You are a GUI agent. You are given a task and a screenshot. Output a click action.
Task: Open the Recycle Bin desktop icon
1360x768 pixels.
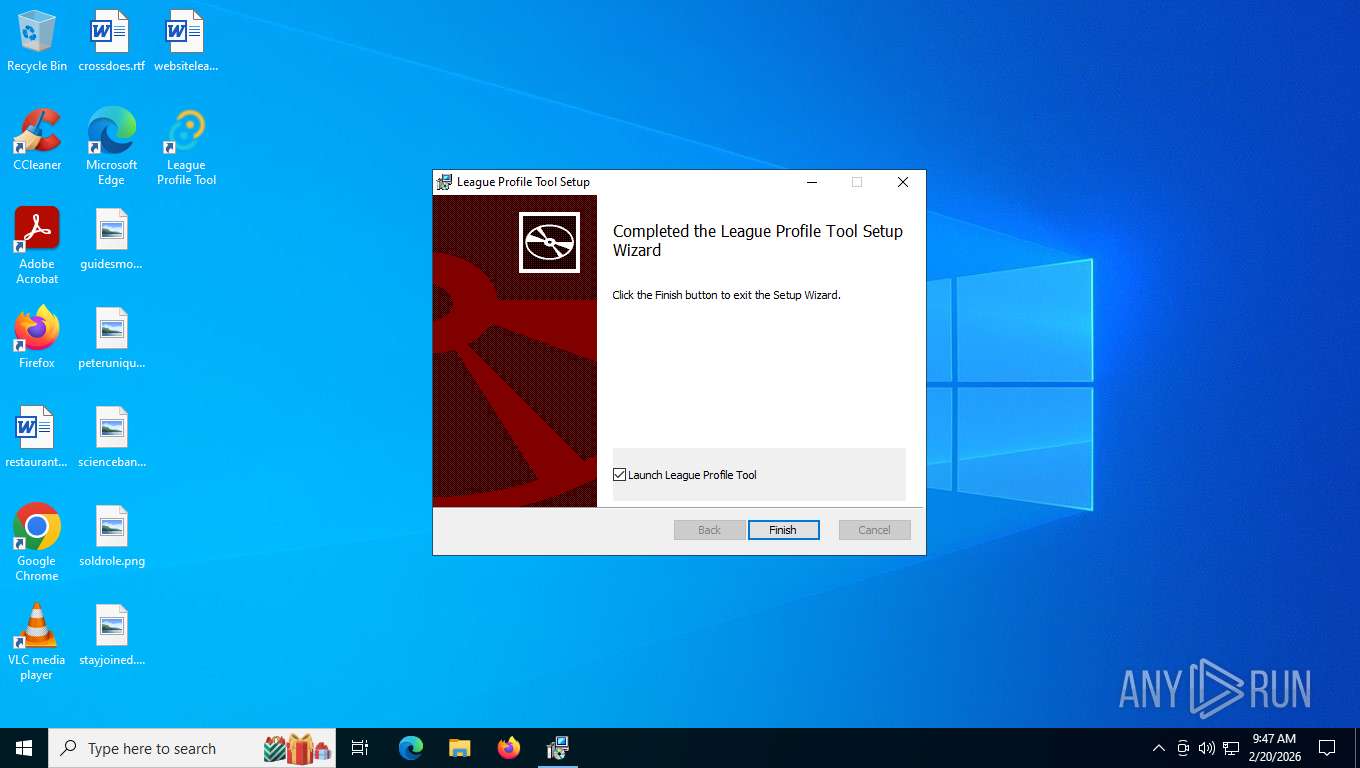pyautogui.click(x=37, y=41)
